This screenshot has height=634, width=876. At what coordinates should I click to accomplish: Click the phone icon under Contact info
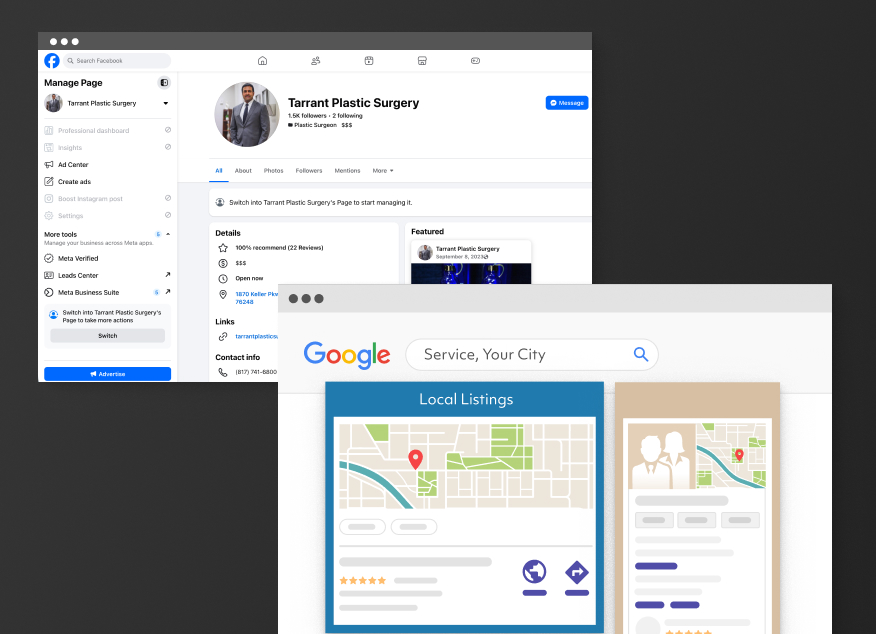coord(223,372)
